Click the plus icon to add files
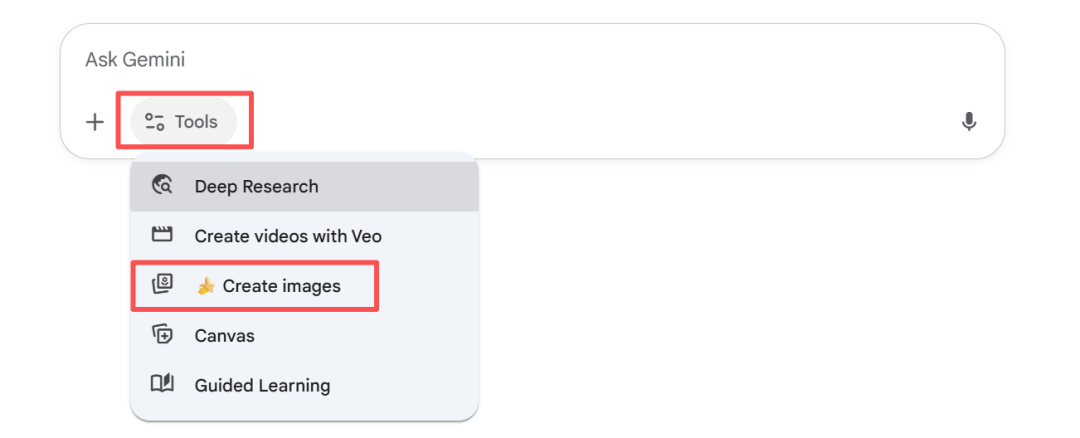This screenshot has height=438, width=1080. tap(95, 122)
